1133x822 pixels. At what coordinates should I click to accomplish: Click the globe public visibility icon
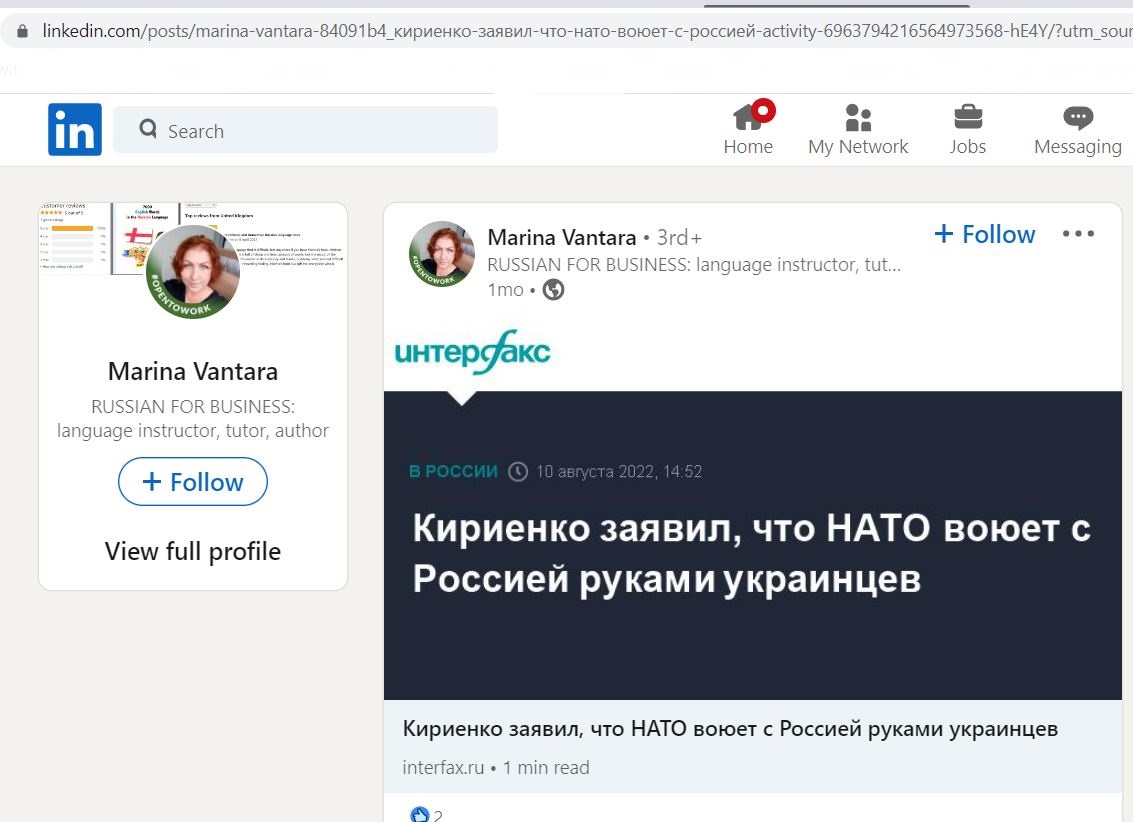pyautogui.click(x=553, y=290)
